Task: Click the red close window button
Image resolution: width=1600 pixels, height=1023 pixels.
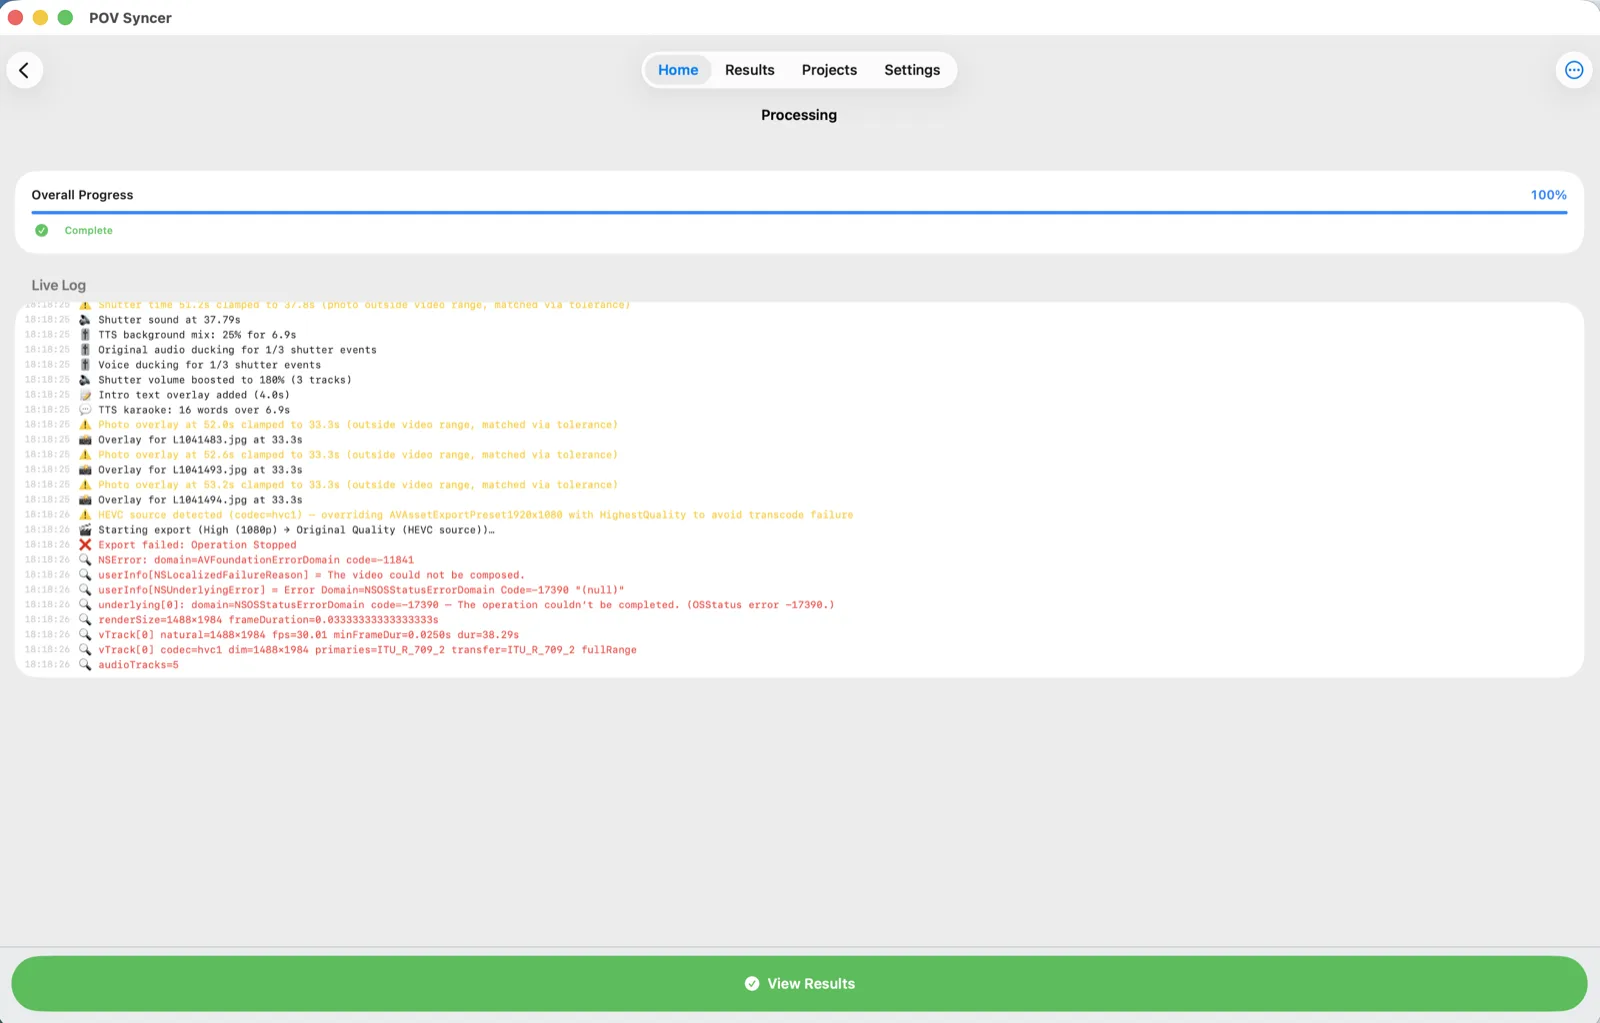Action: coord(15,18)
